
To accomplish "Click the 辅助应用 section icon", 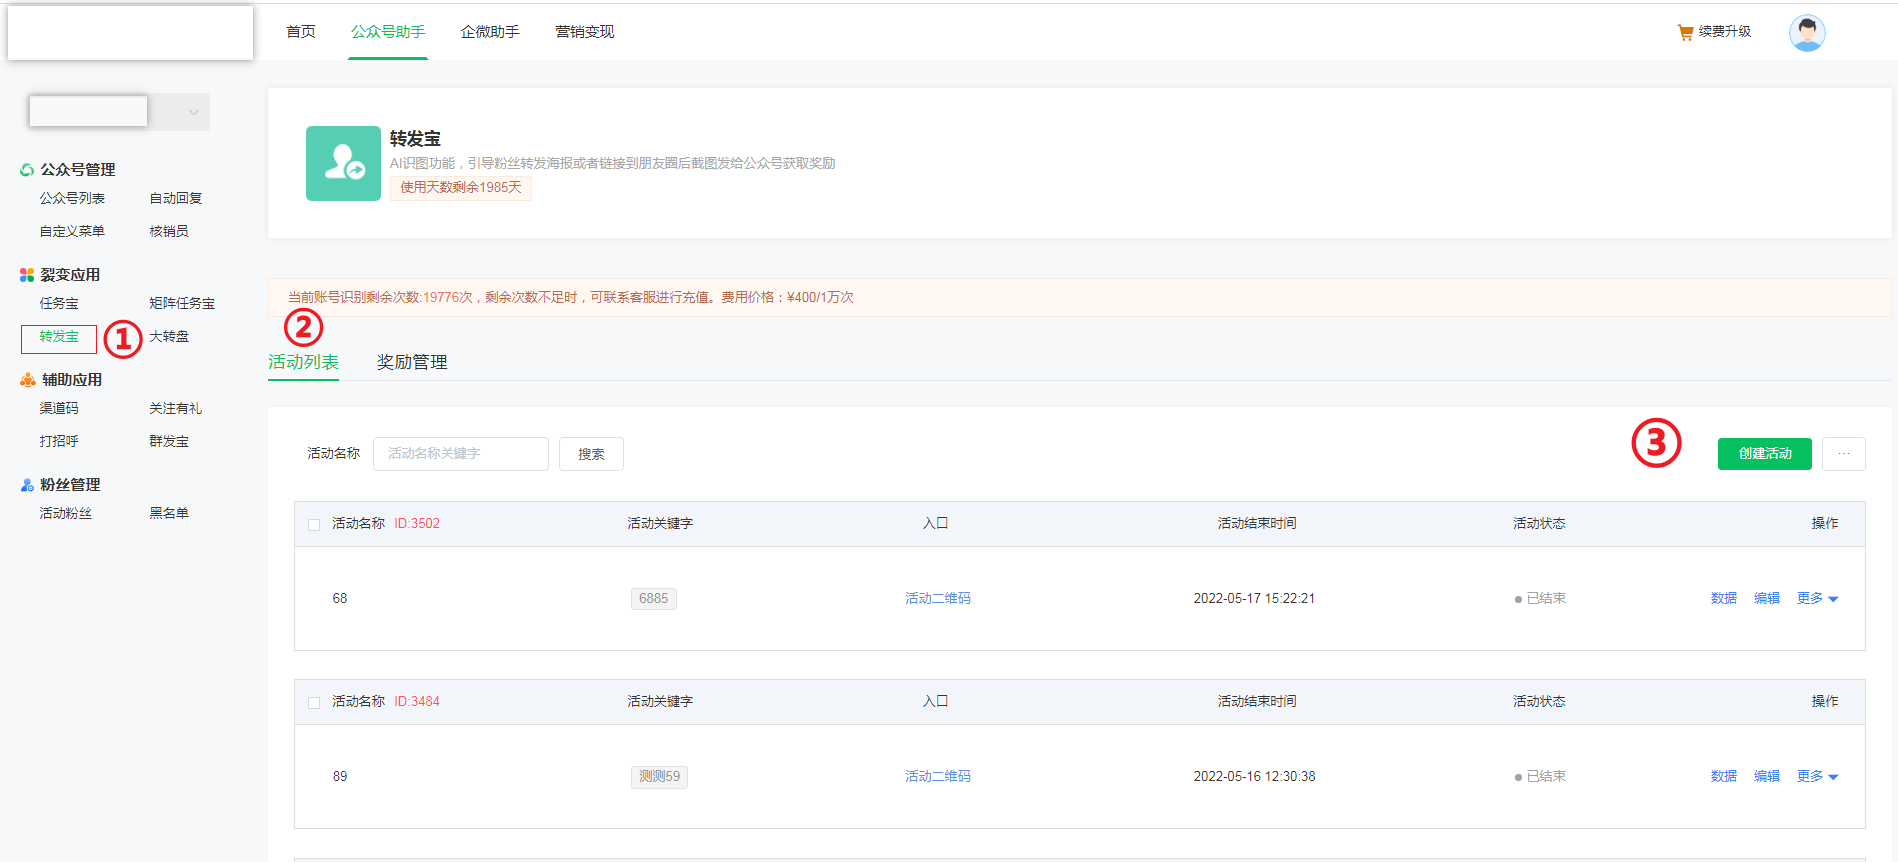I will tap(28, 380).
